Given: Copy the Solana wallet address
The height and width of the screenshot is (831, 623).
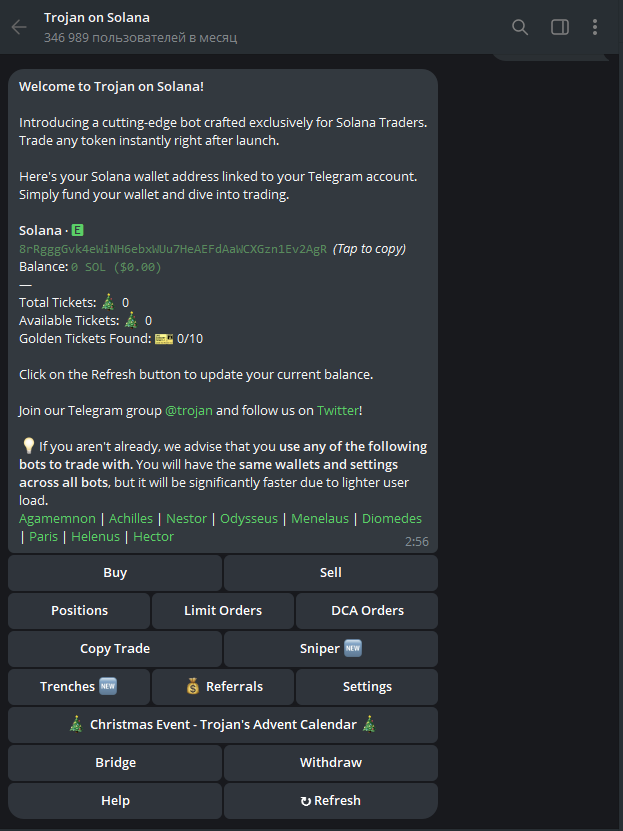Looking at the screenshot, I should pyautogui.click(x=173, y=249).
